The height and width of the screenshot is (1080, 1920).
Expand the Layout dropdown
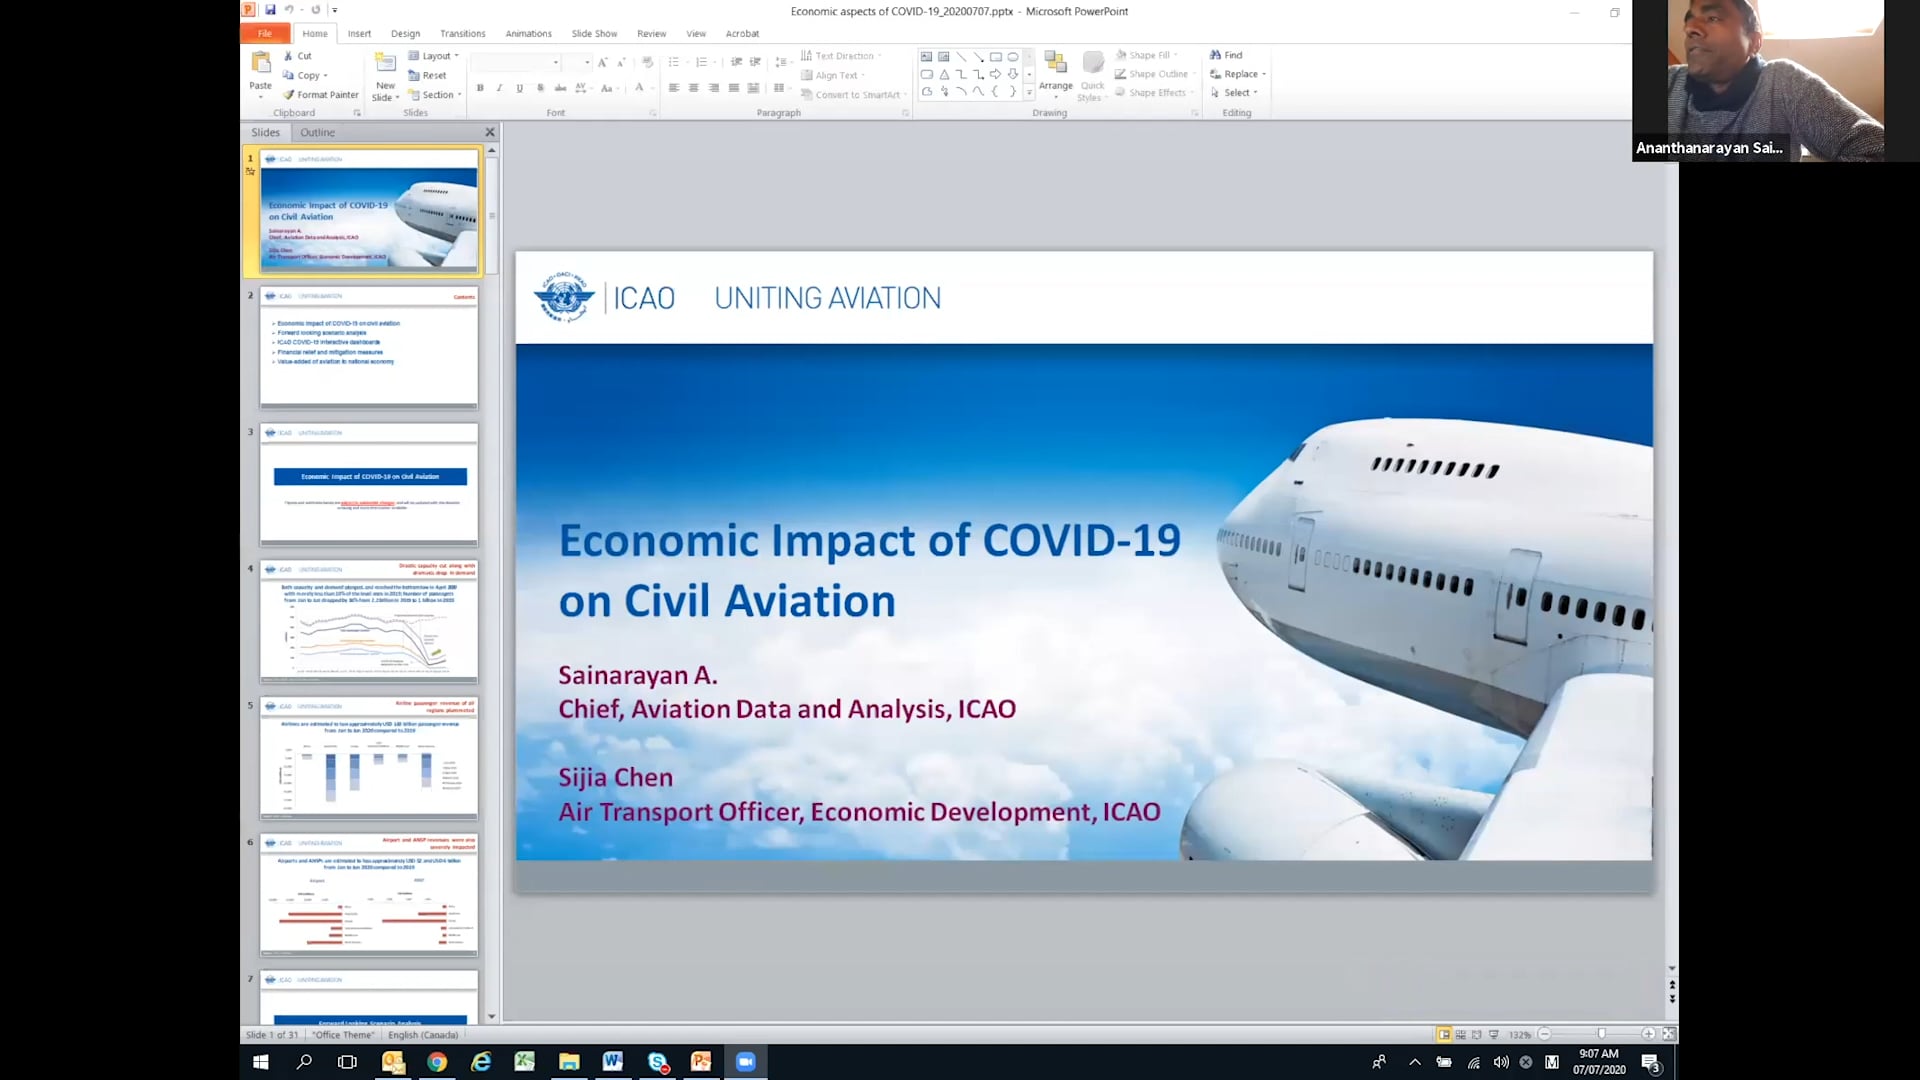coord(434,55)
